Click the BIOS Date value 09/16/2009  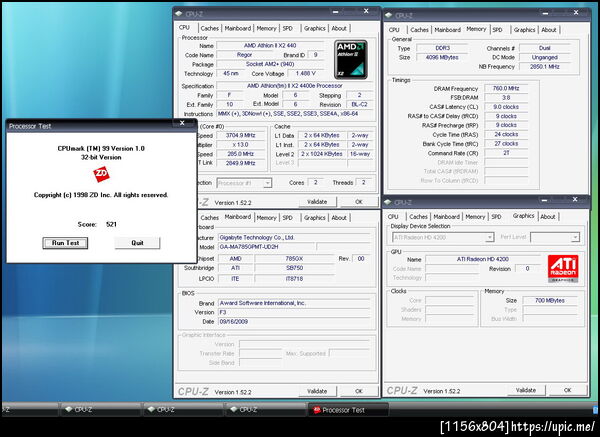[x=294, y=322]
